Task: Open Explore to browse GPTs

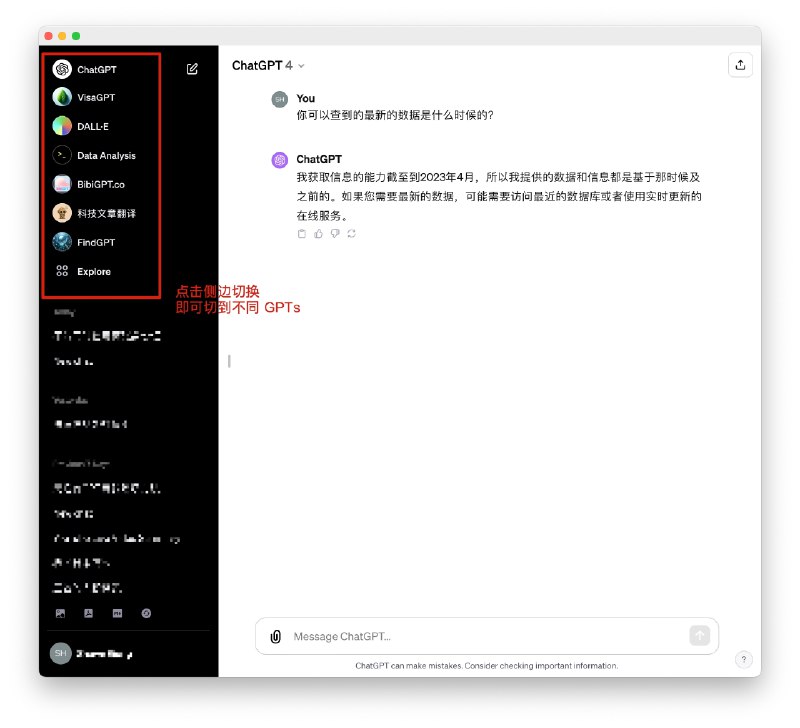Action: (x=83, y=271)
